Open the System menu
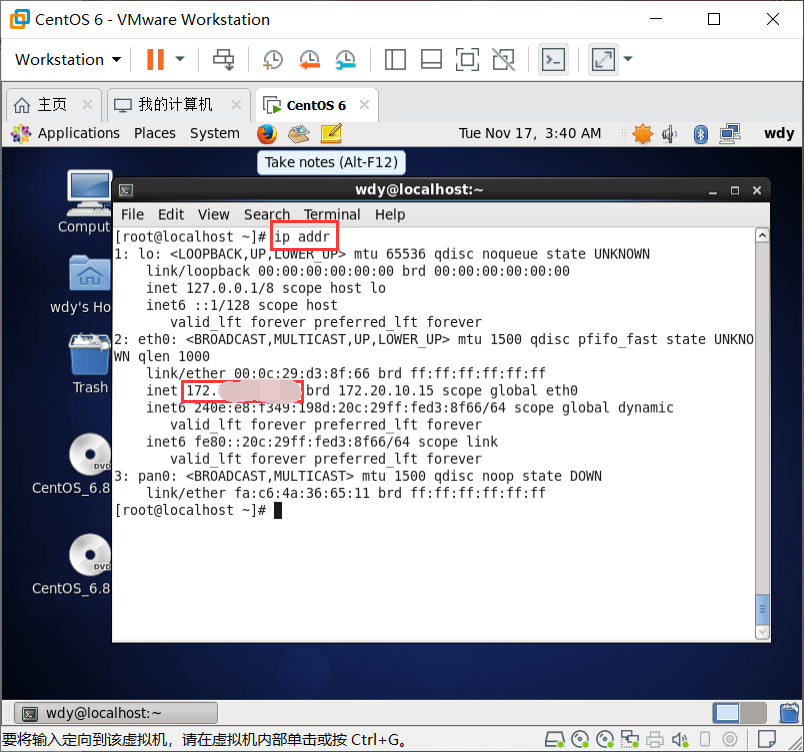The height and width of the screenshot is (752, 804). tap(215, 133)
